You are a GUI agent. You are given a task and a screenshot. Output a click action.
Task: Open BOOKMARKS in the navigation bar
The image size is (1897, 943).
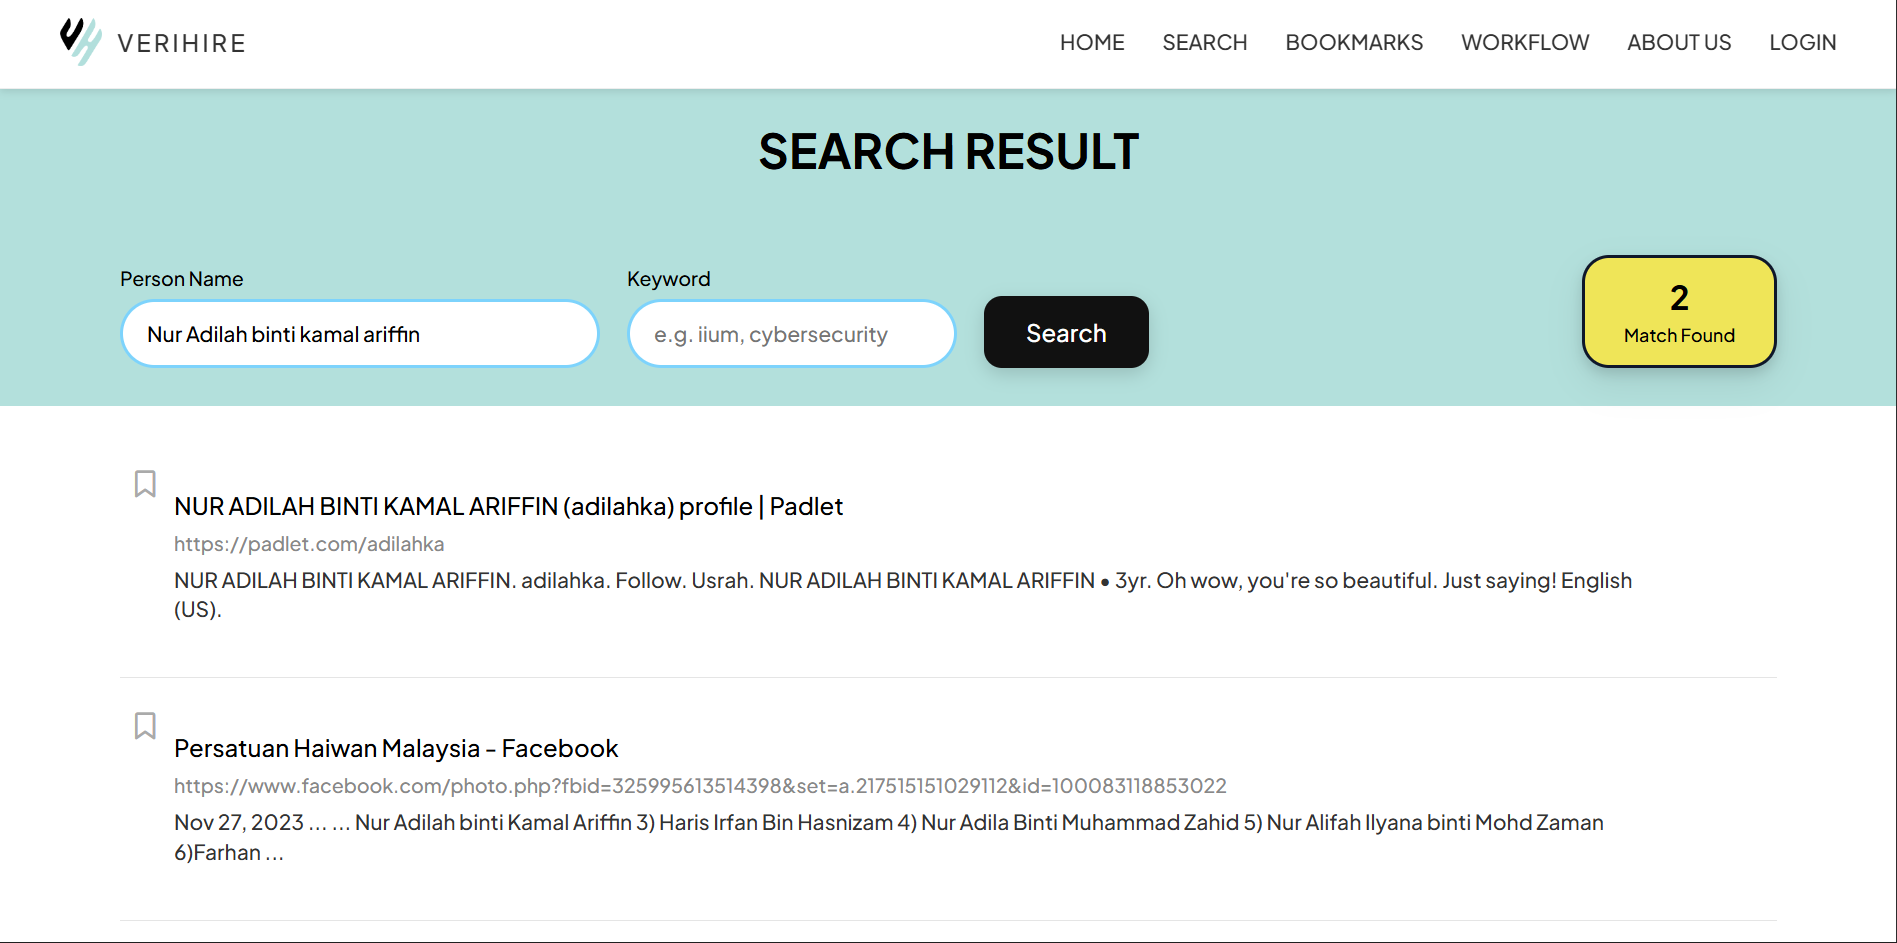1353,43
